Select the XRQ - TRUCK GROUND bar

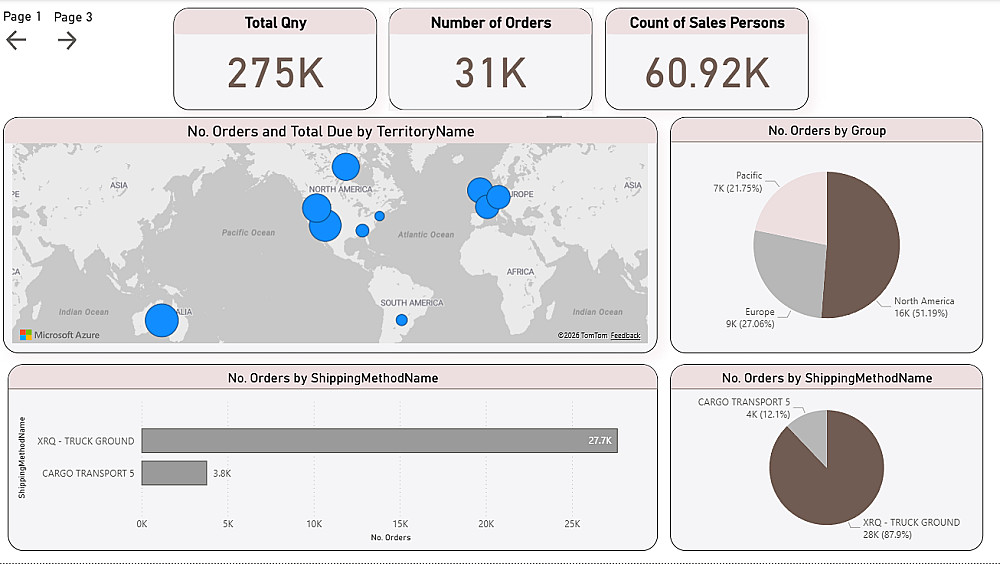[x=379, y=440]
